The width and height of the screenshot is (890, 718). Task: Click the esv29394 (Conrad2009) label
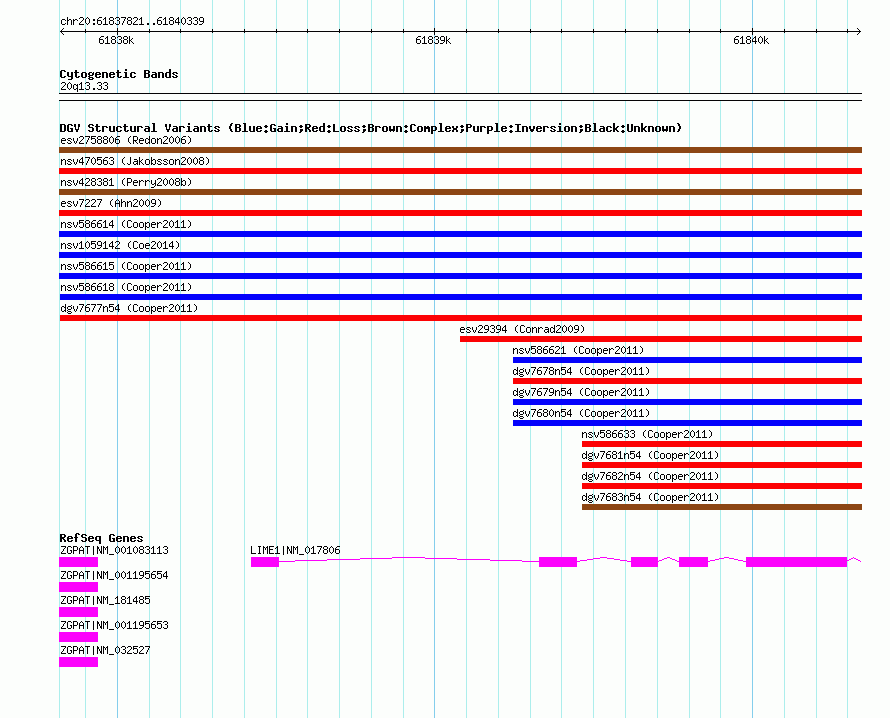coord(522,329)
